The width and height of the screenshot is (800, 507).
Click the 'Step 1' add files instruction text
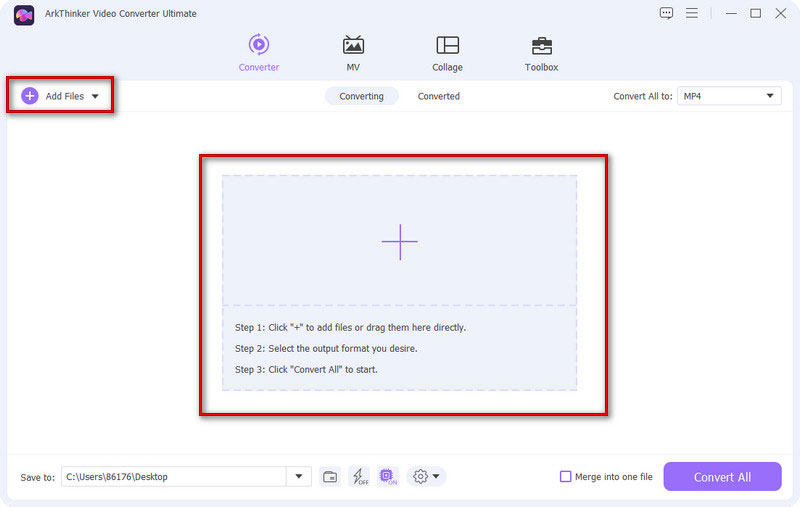351,327
